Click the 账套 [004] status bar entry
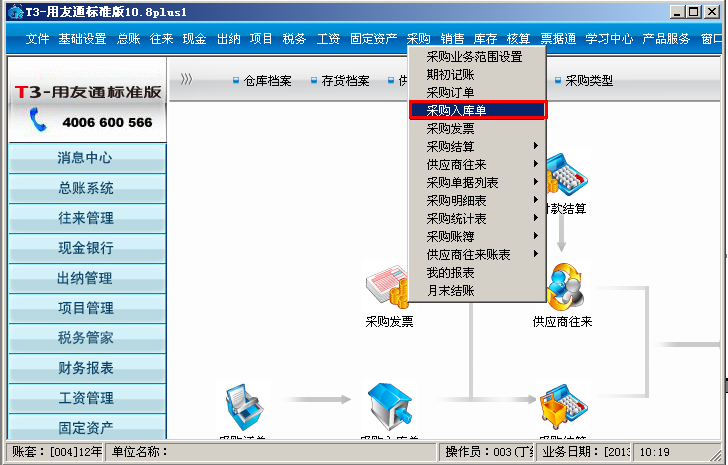728x465 pixels. point(56,452)
